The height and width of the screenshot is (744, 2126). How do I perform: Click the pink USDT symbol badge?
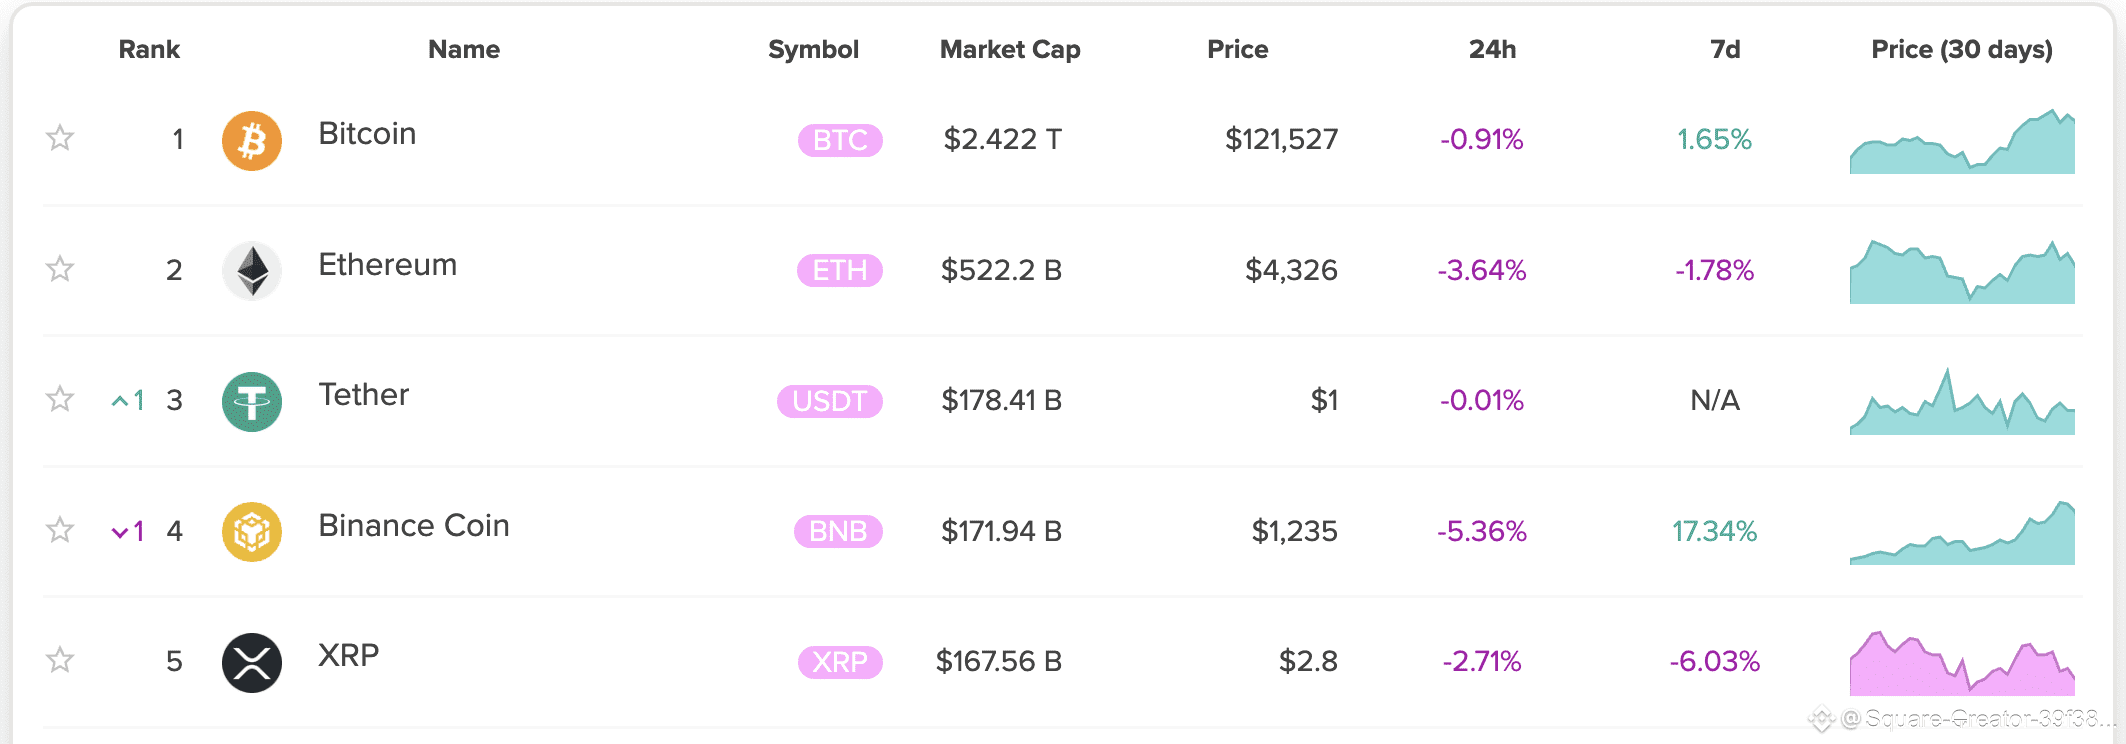coord(829,401)
